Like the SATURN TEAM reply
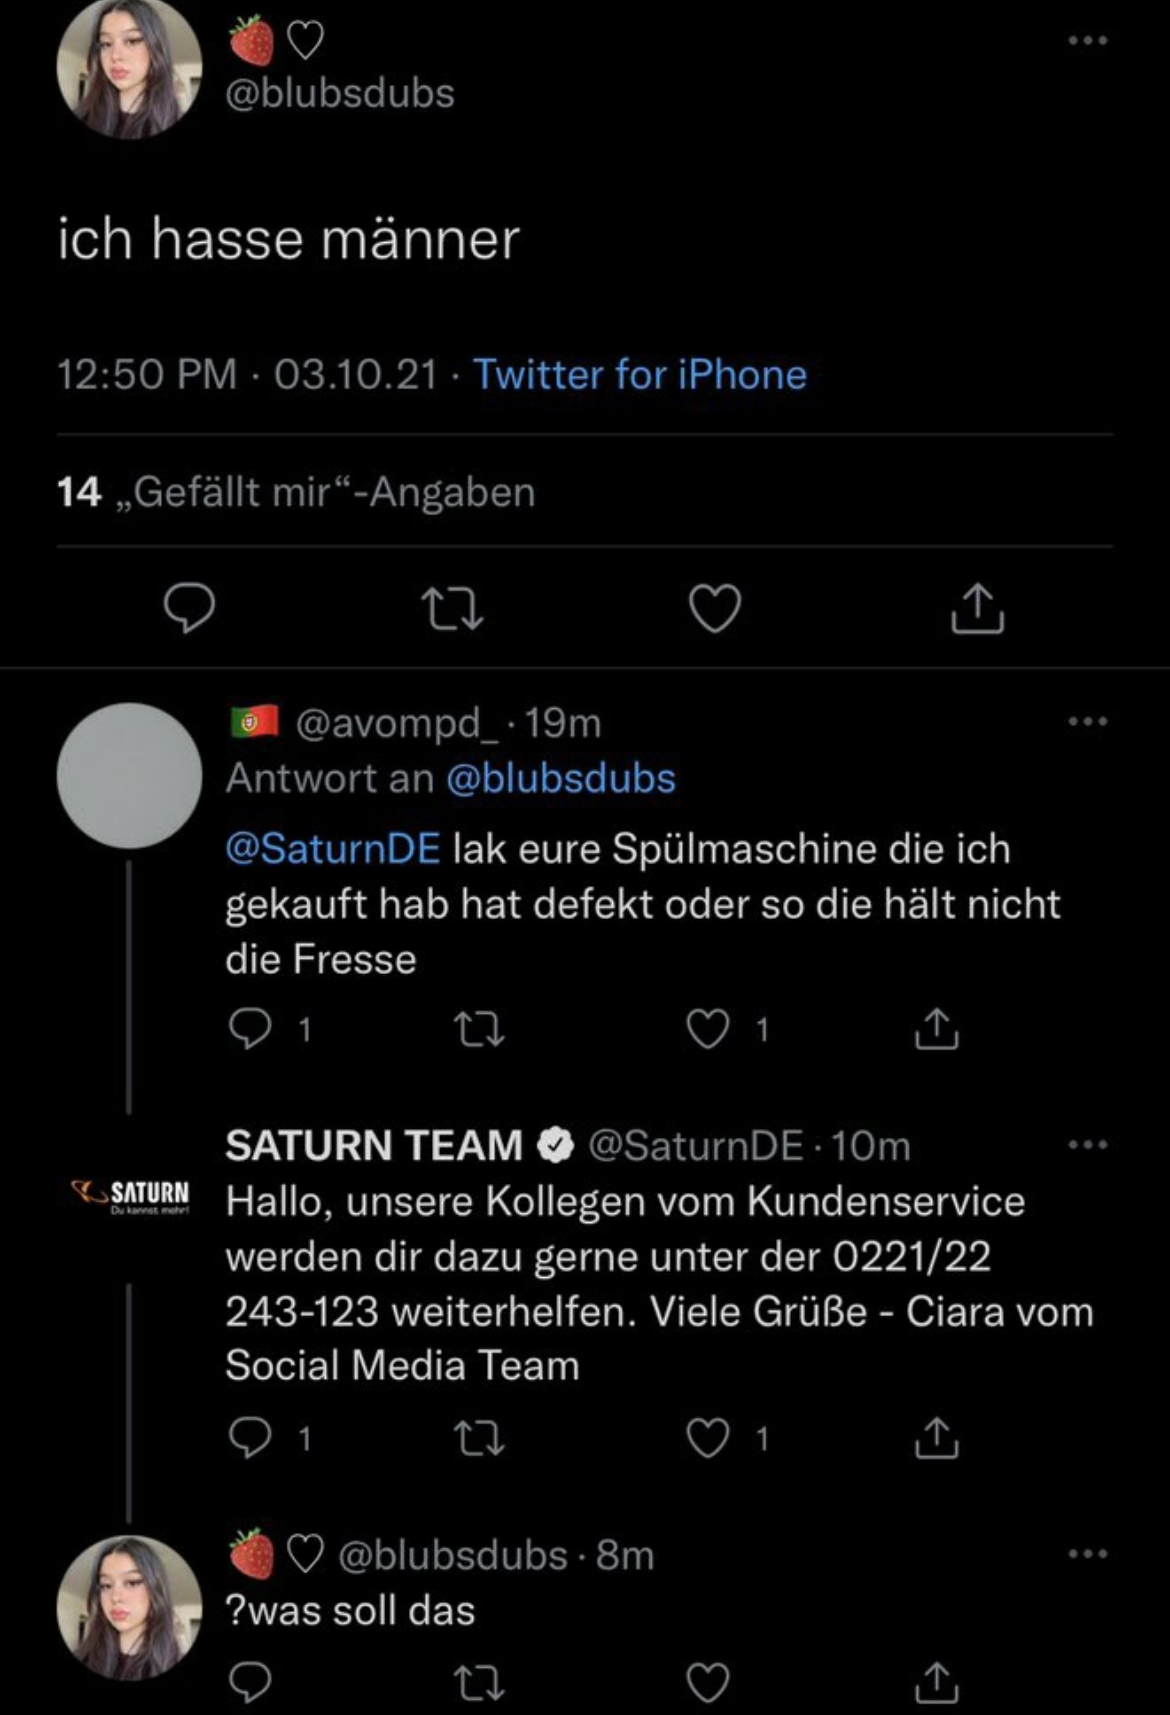Screen dimensions: 1170x1715 [708, 1438]
